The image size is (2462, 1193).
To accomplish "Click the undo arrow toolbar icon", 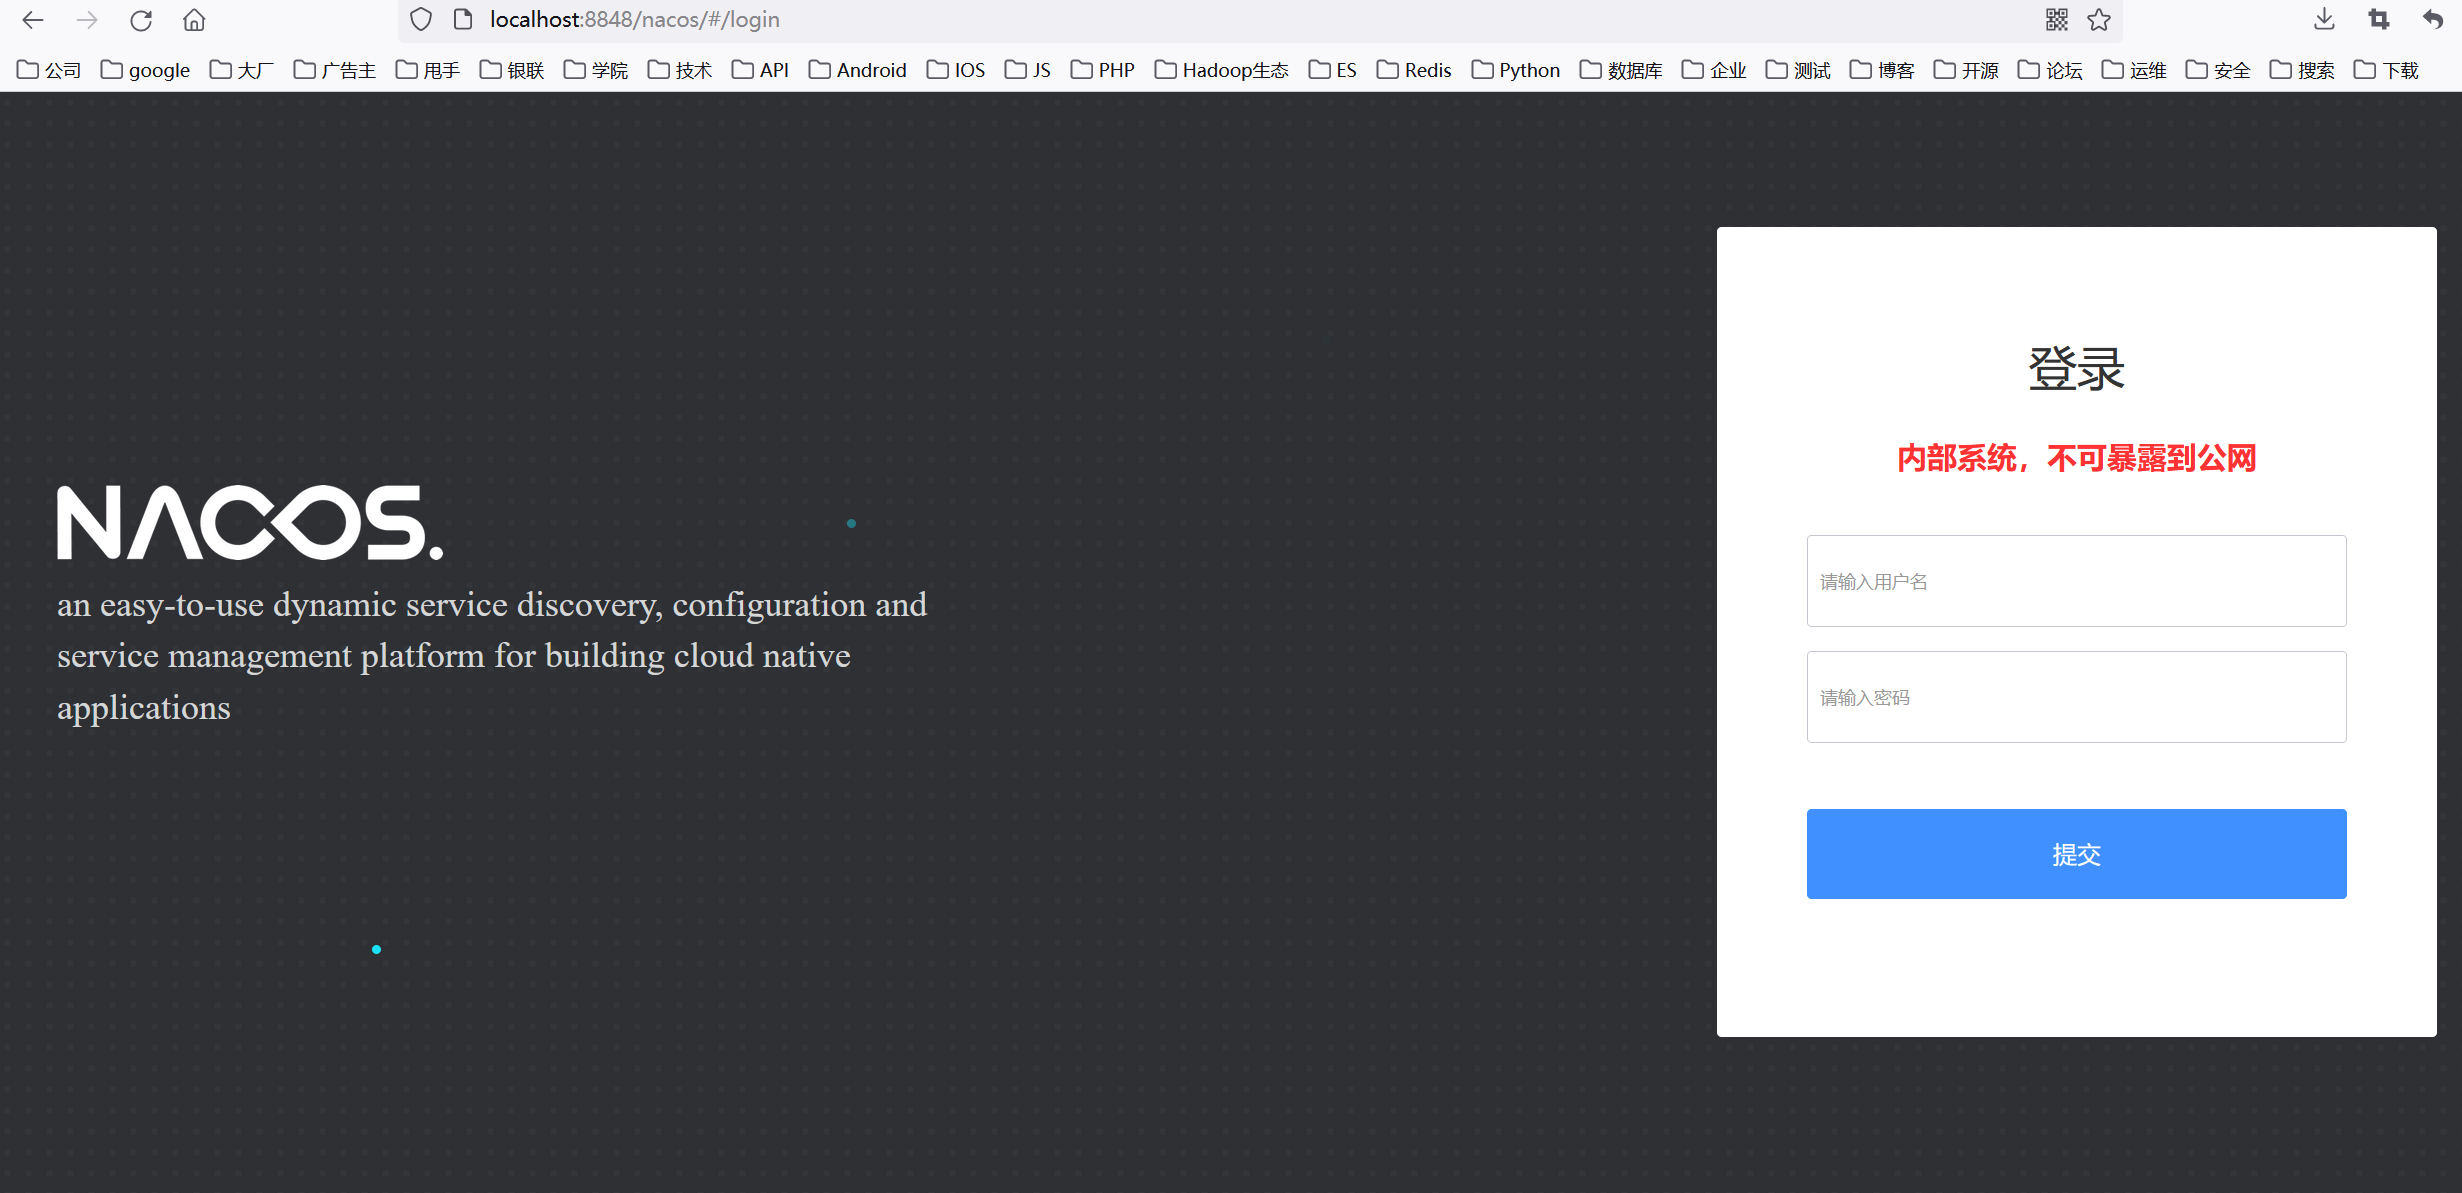I will coord(2433,20).
